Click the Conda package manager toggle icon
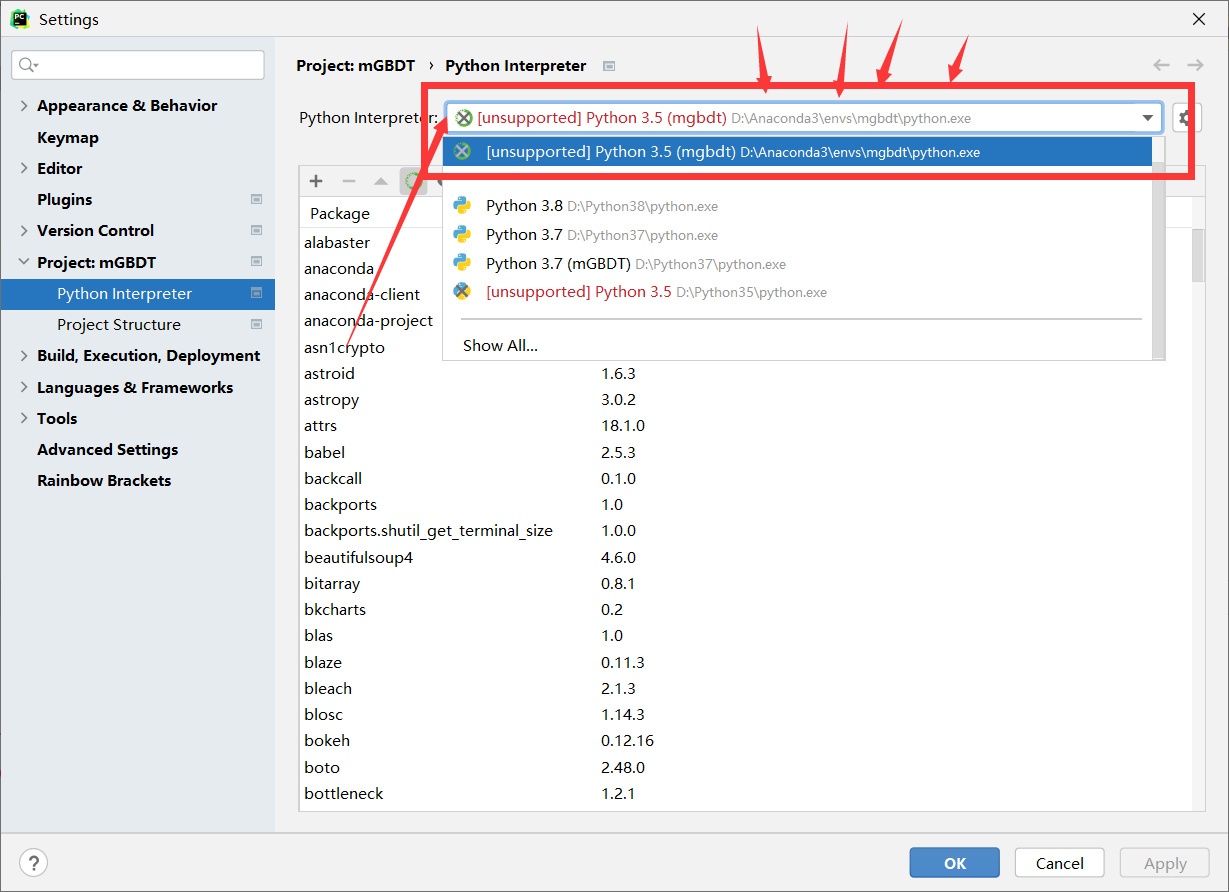This screenshot has width=1229, height=892. [x=413, y=181]
